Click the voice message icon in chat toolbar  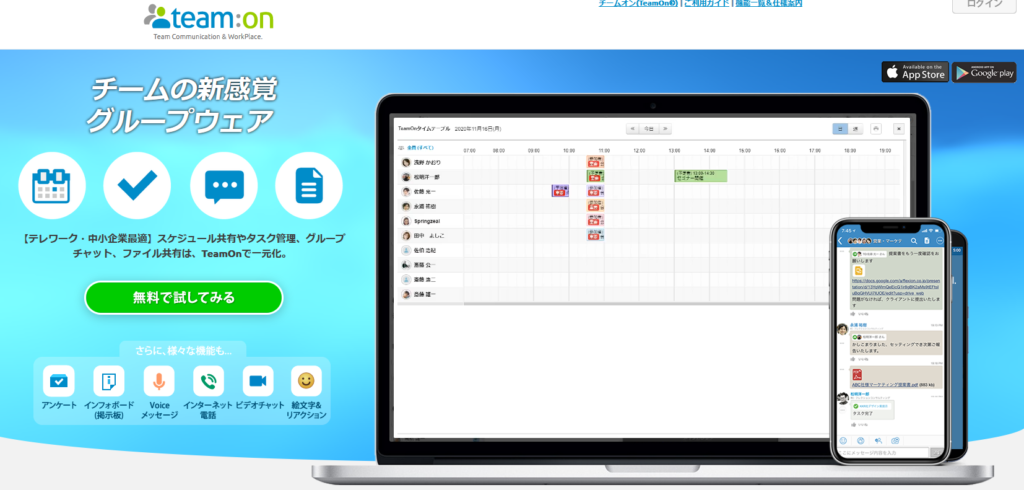tap(878, 441)
